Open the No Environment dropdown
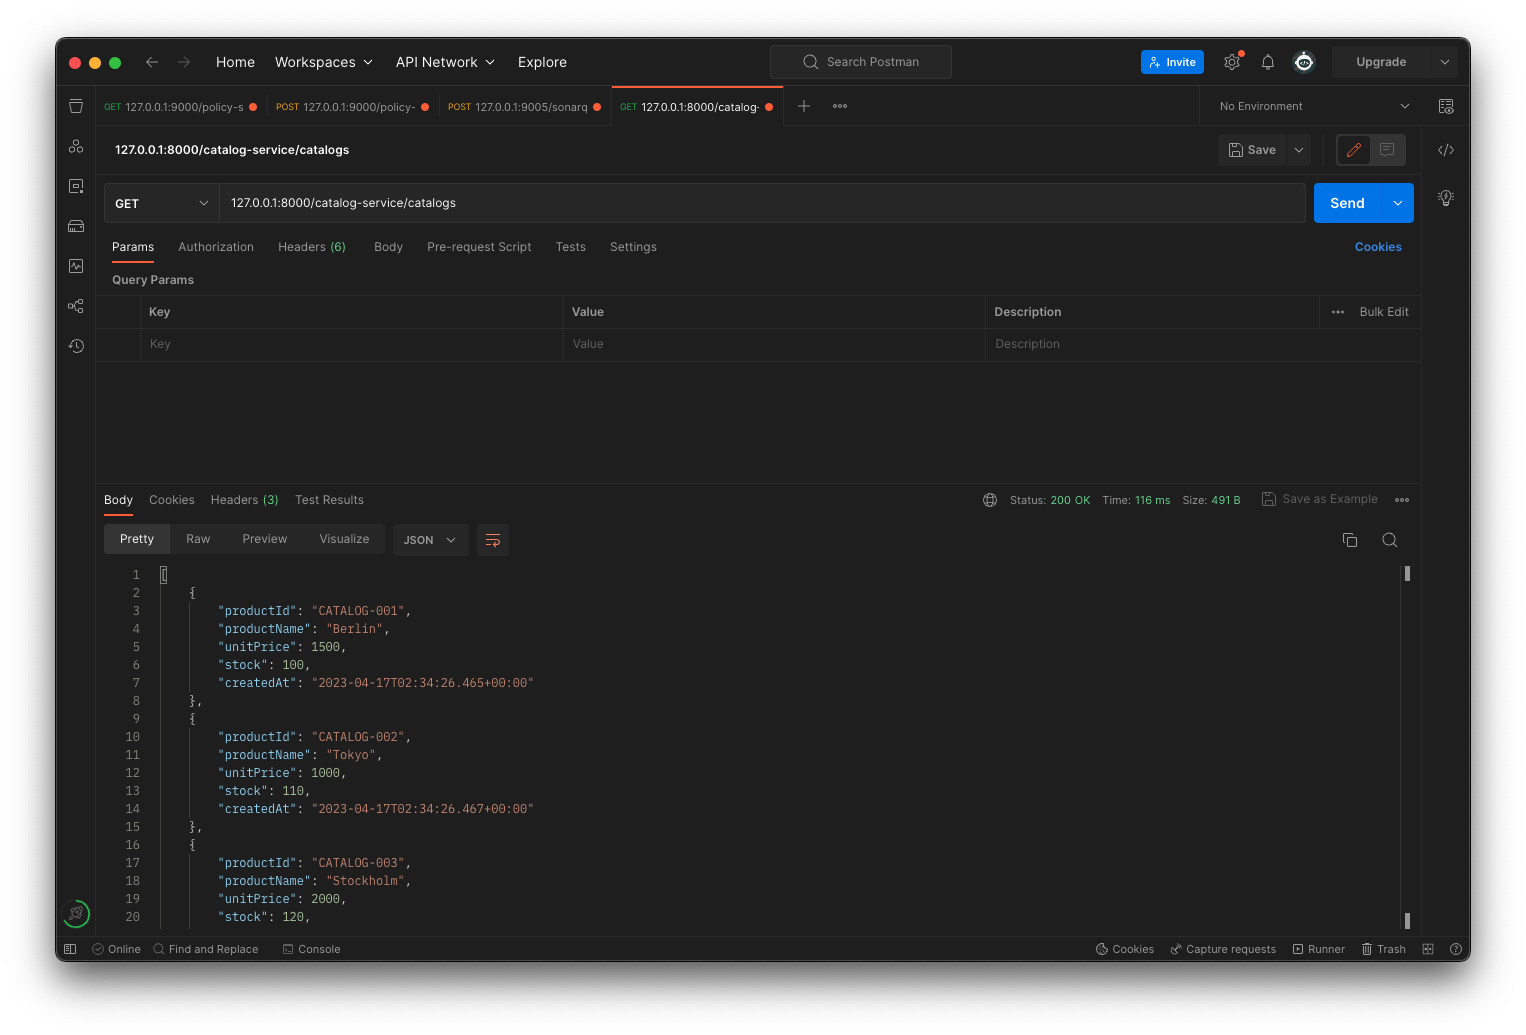Screen dimensions: 1526x1035 coord(1314,106)
